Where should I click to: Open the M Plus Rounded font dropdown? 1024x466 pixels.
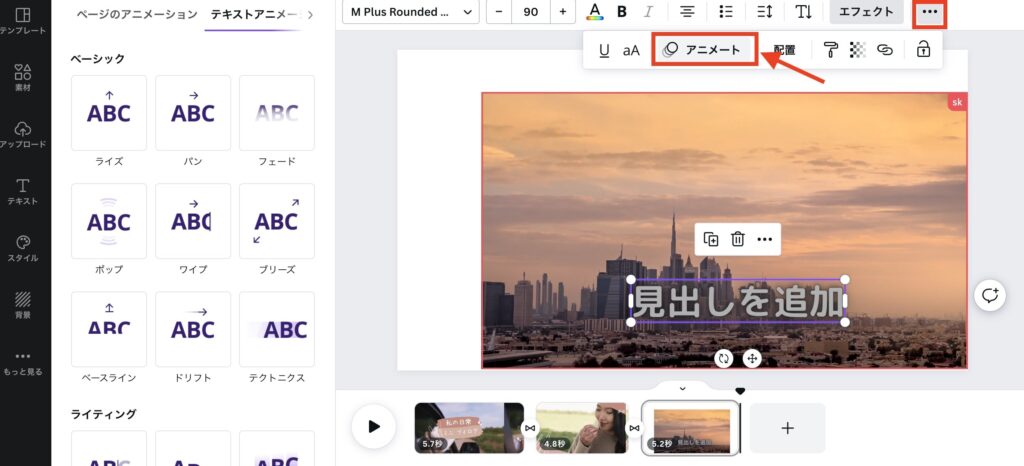pos(411,12)
